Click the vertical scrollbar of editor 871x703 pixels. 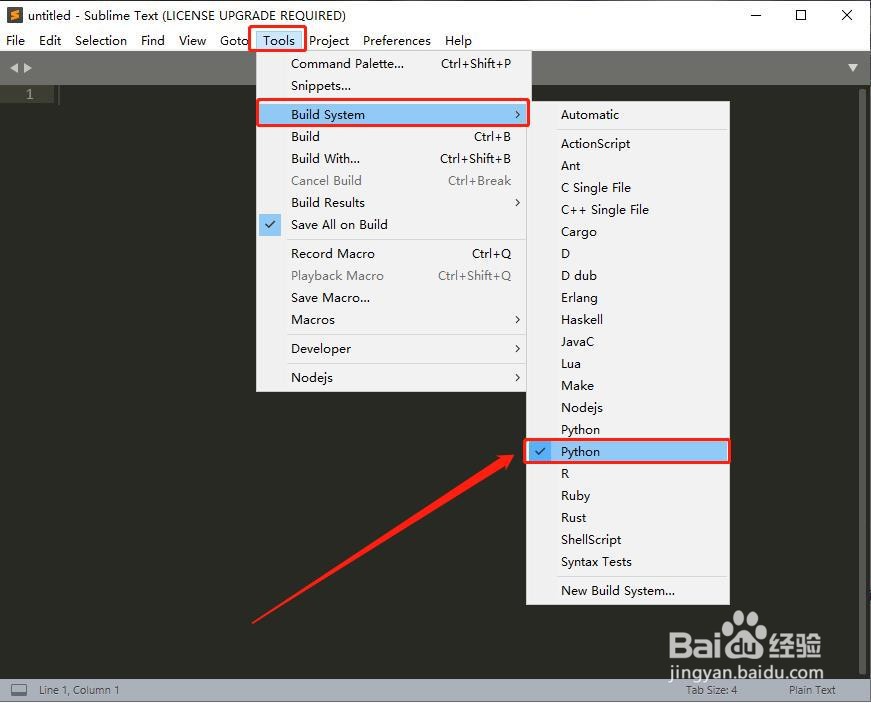tap(863, 383)
